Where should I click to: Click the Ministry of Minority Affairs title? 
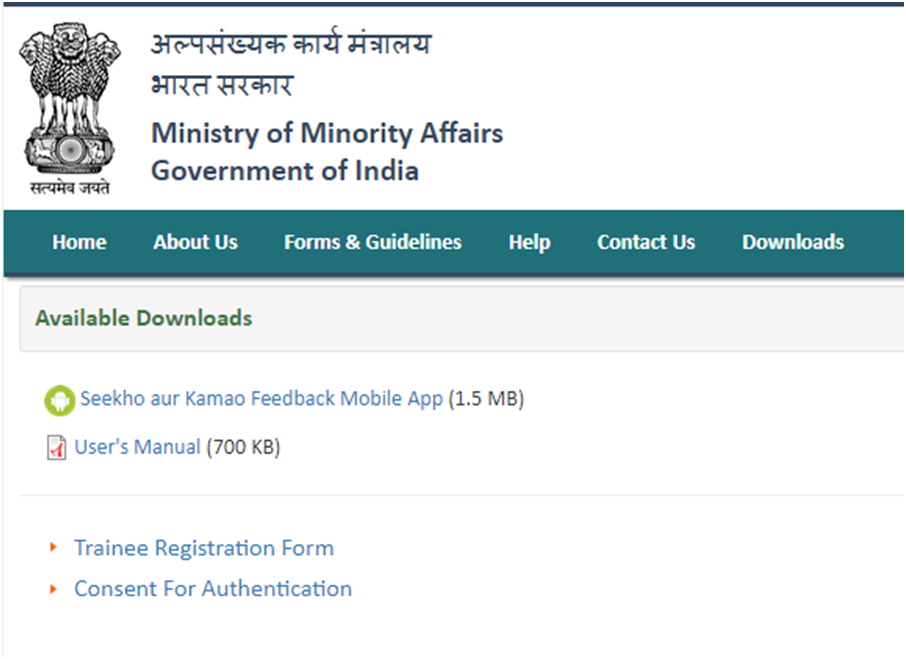point(327,133)
